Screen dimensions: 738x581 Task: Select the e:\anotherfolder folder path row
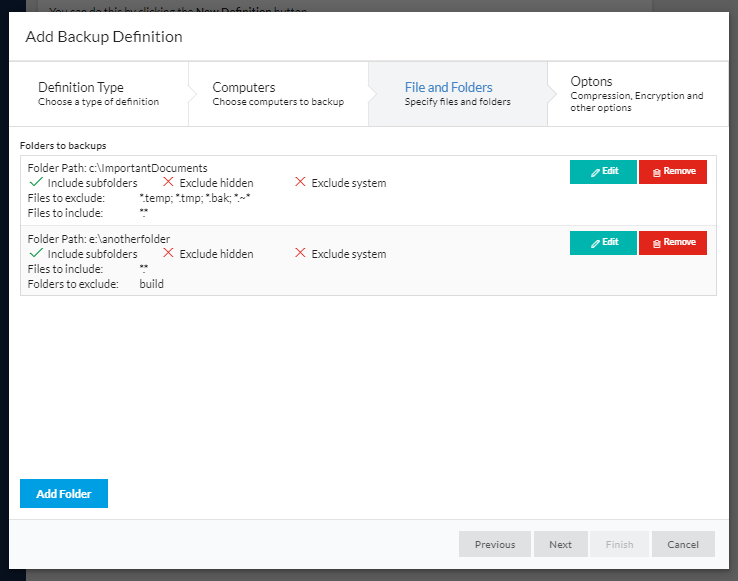[99, 239]
